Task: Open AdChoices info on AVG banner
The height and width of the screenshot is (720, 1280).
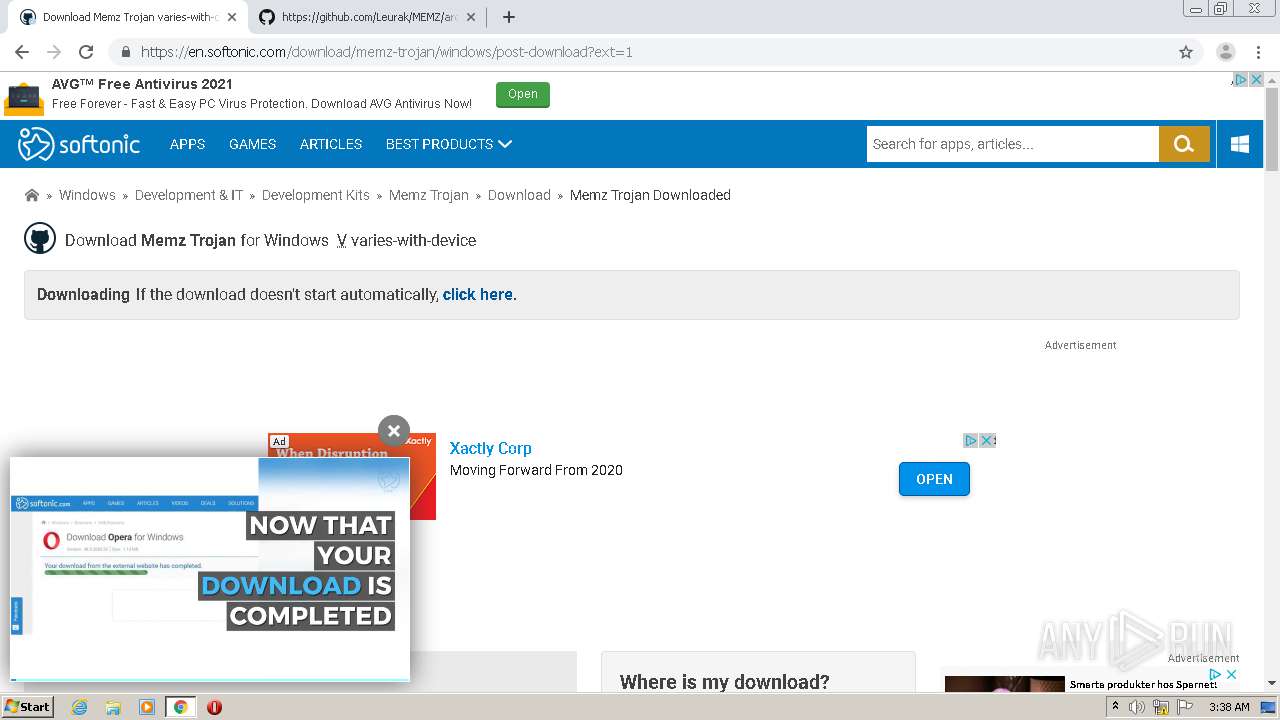Action: [1240, 80]
